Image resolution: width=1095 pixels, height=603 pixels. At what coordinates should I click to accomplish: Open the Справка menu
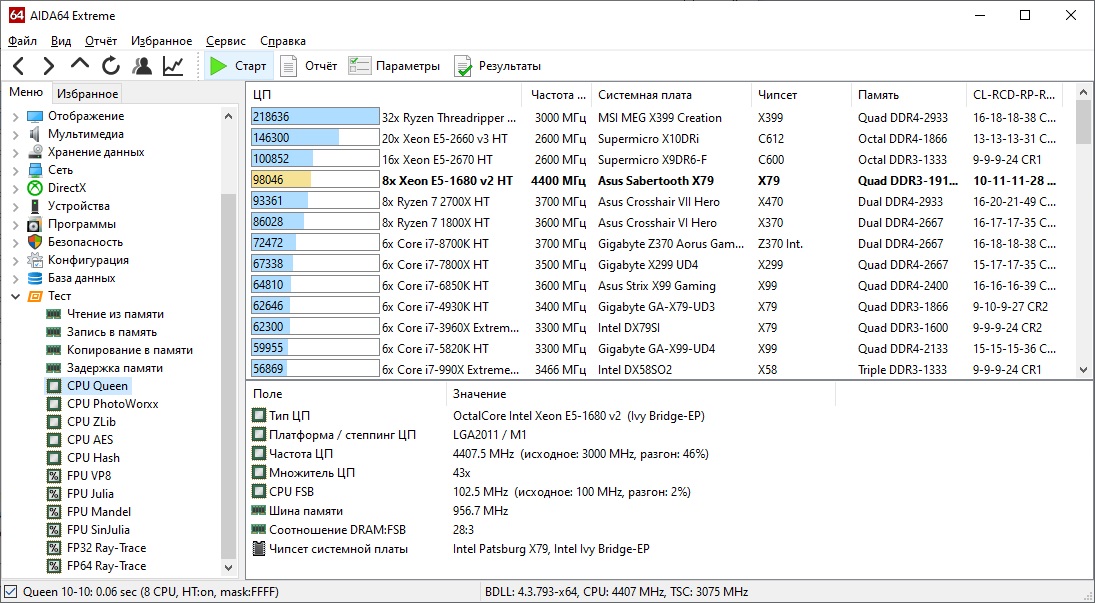(283, 41)
